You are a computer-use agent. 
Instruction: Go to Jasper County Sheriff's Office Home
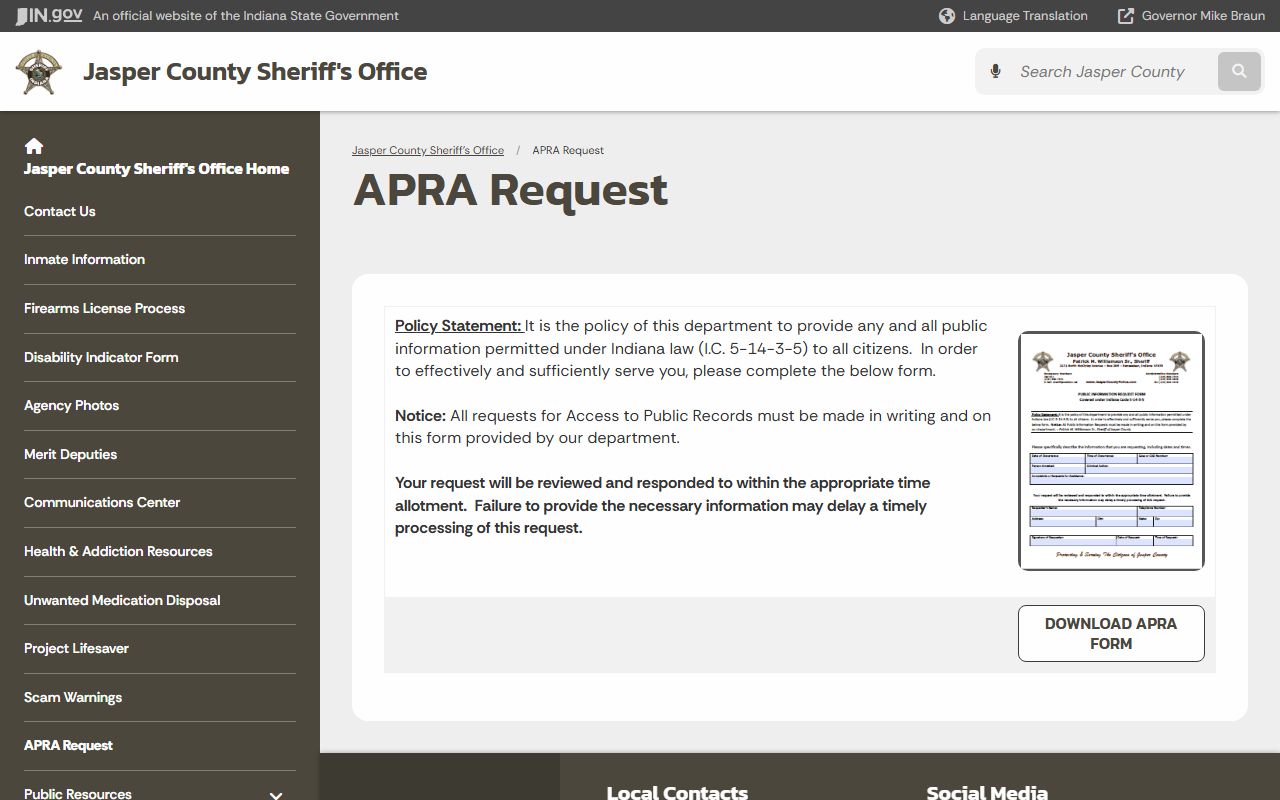156,169
